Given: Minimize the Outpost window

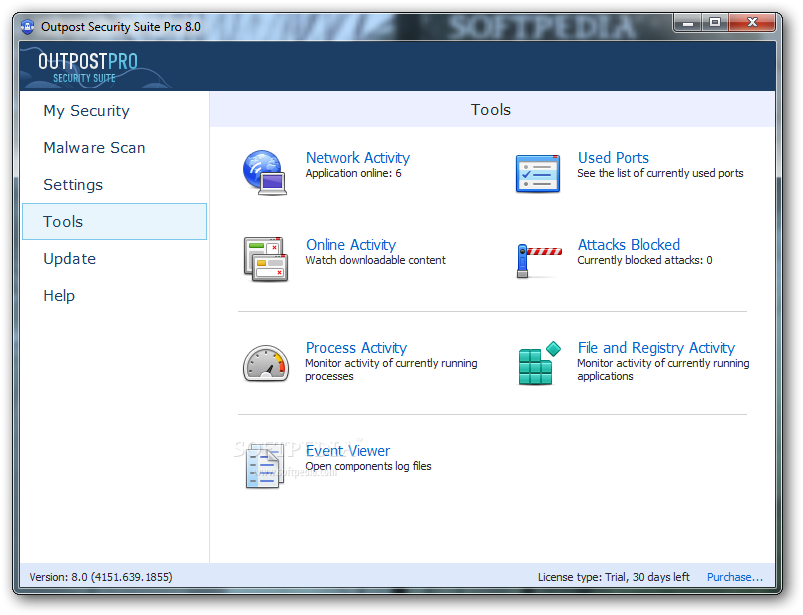Looking at the screenshot, I should (x=688, y=23).
